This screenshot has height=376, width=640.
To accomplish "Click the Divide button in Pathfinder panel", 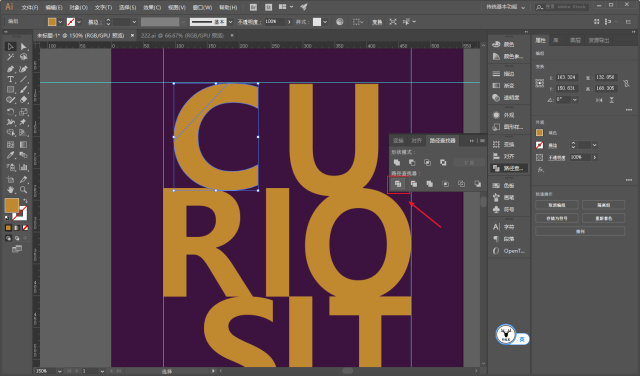I will [x=398, y=184].
